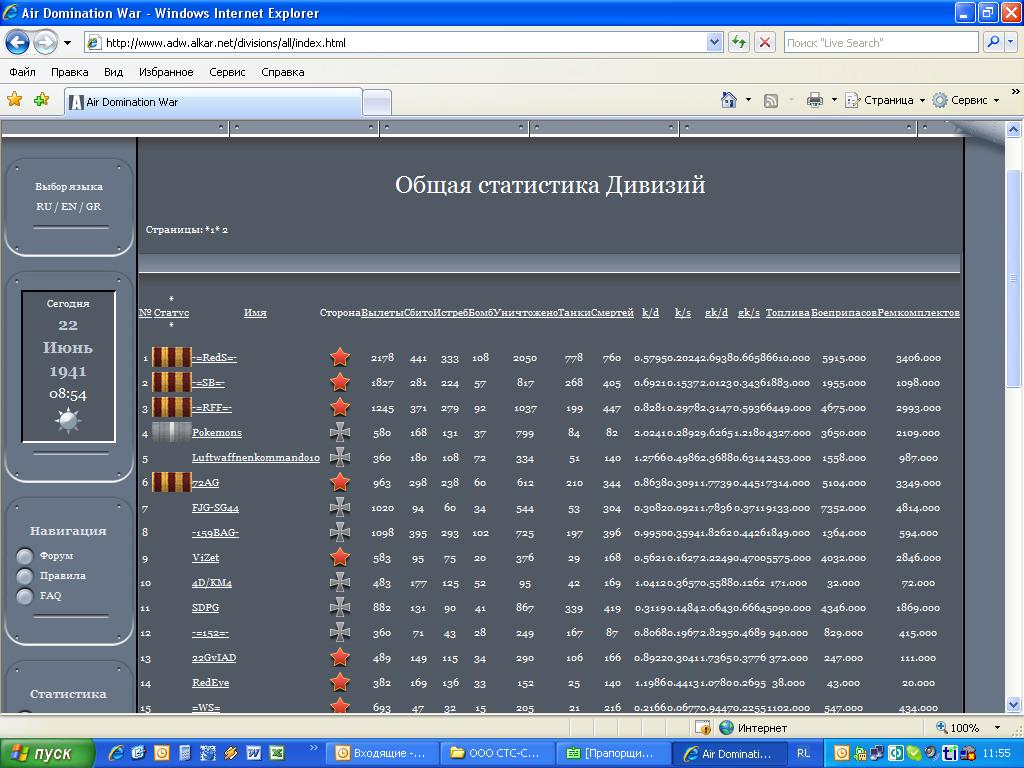This screenshot has height=768, width=1024.
Task: Click the printer icon in the toolbar
Action: [x=814, y=100]
